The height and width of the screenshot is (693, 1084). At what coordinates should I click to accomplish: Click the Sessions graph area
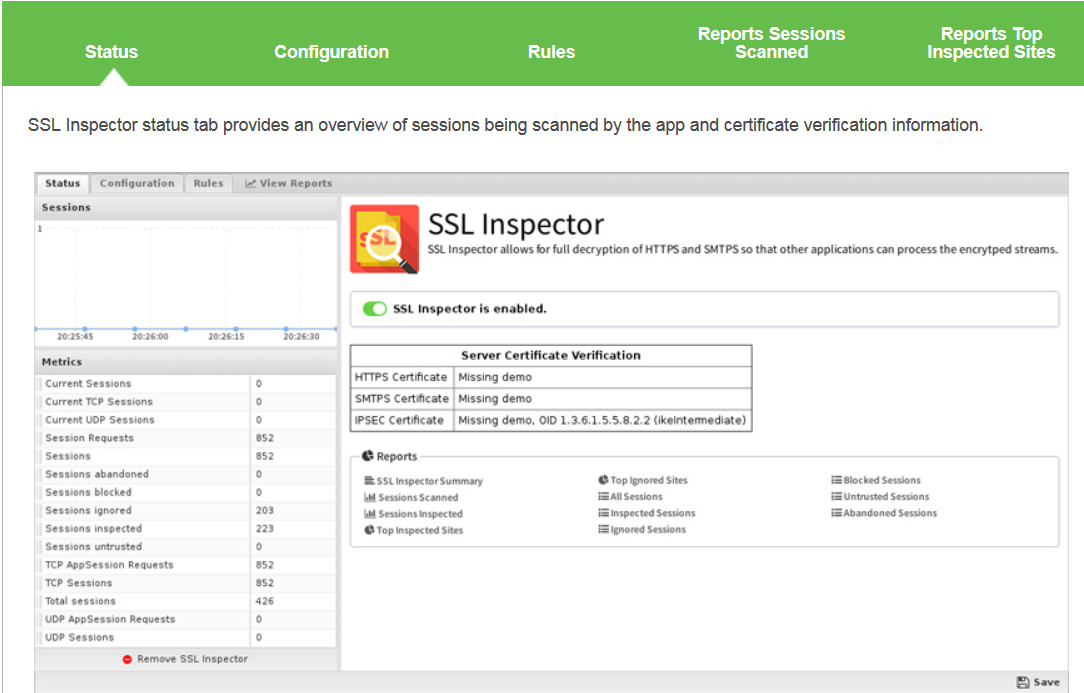185,275
